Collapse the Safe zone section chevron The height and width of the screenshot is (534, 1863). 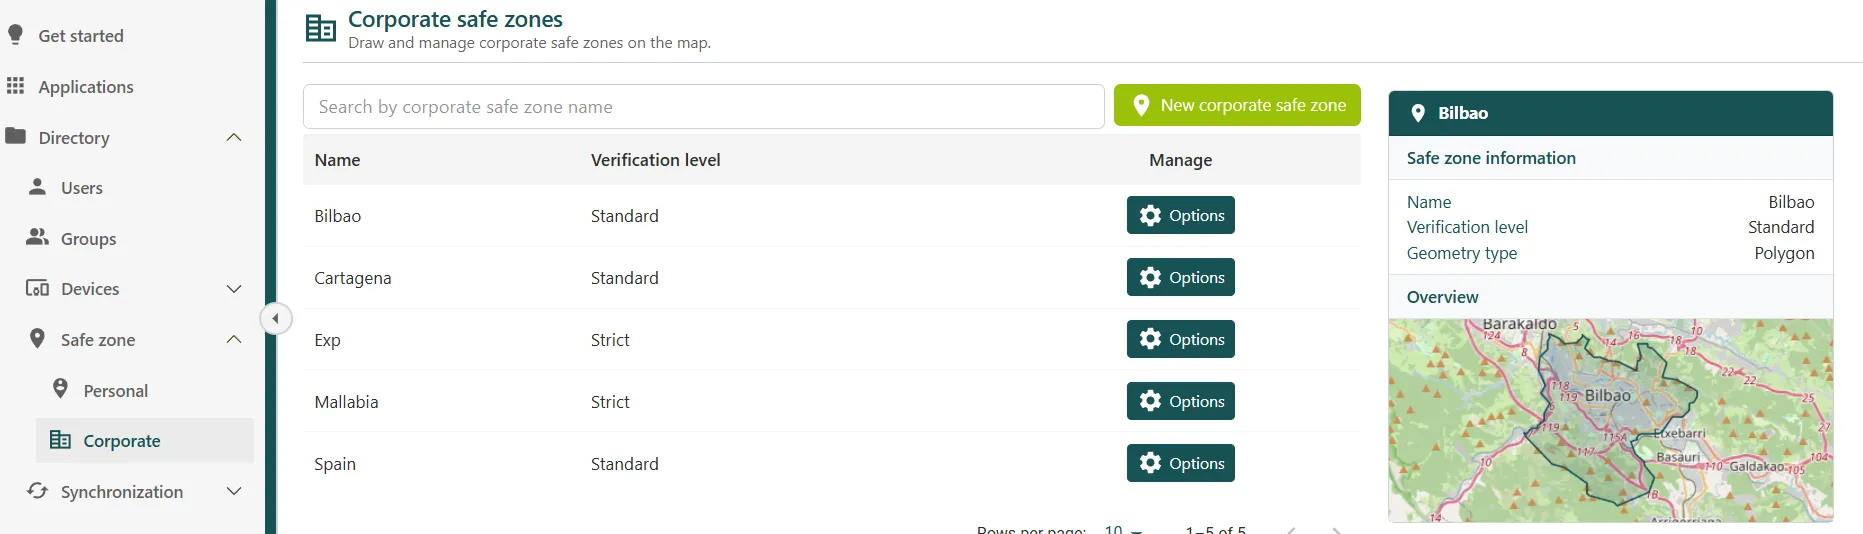[x=234, y=339]
